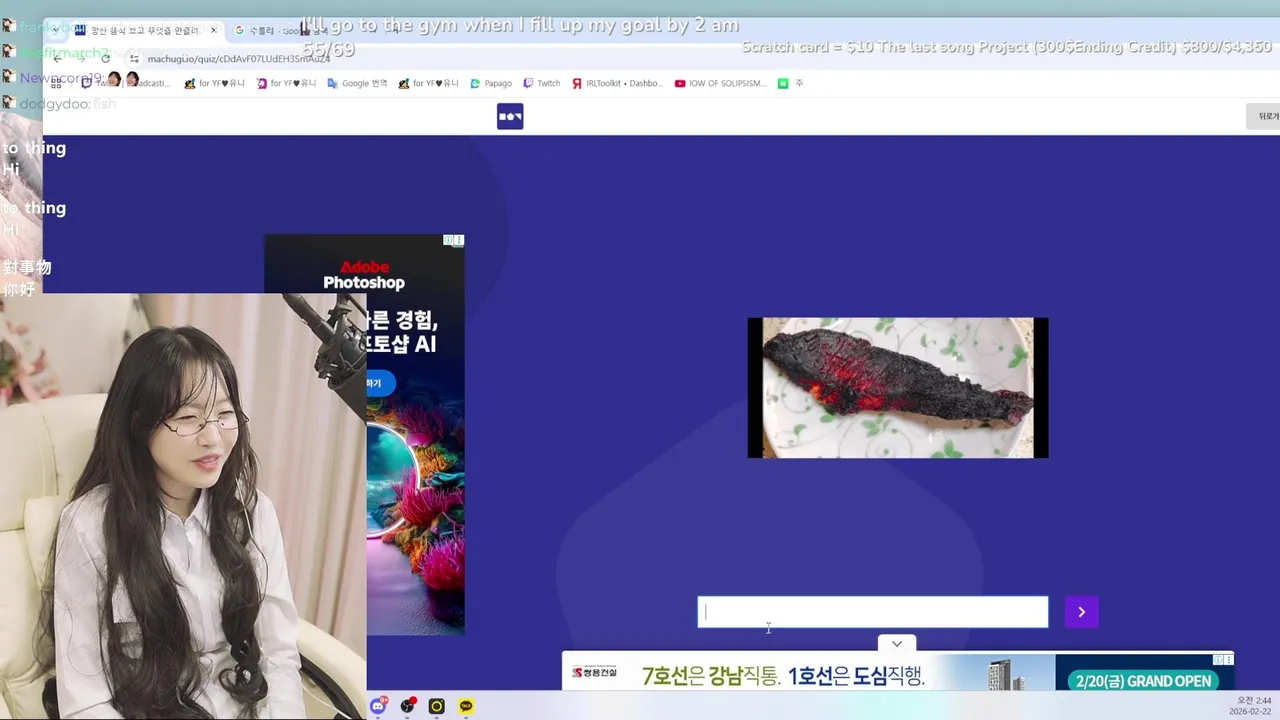The width and height of the screenshot is (1280, 720).
Task: Open the Papago bookmark
Action: 490,83
